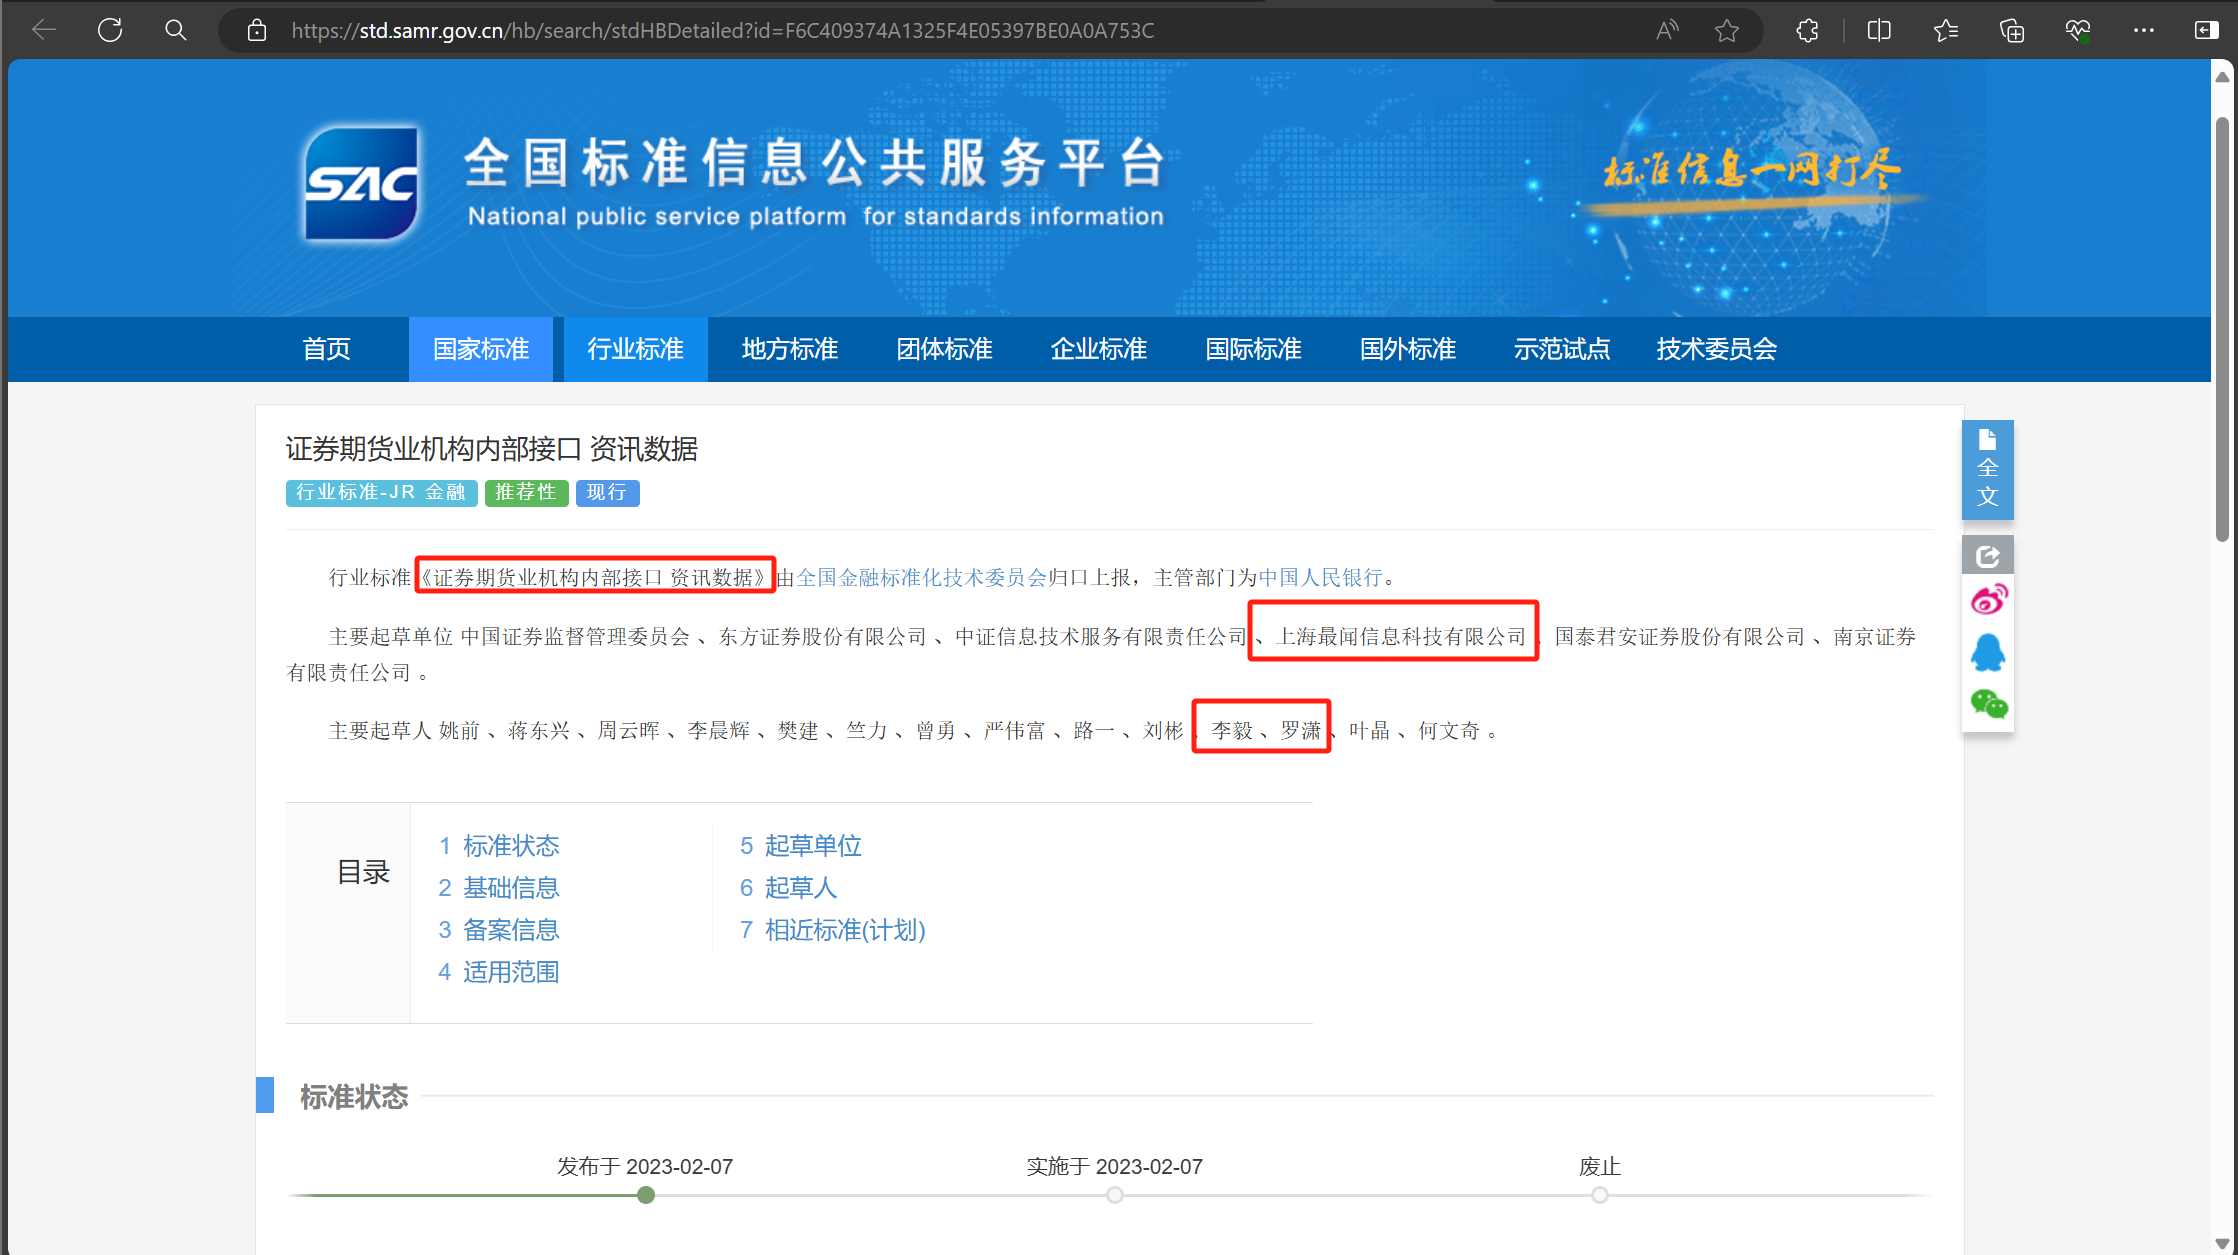Click the 发布于 2023-02-07 timeline marker

[646, 1195]
